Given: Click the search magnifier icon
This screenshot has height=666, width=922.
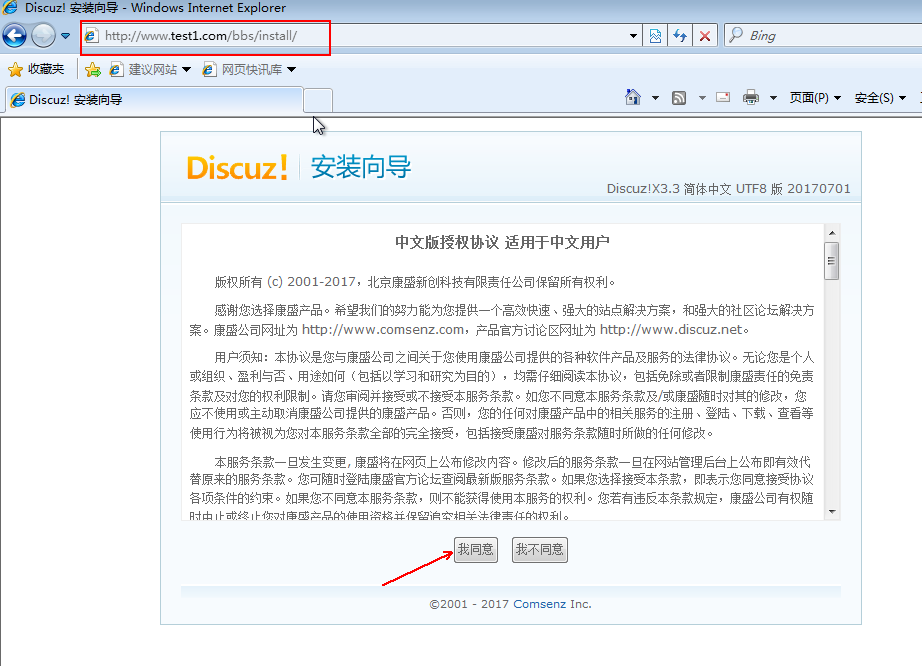Looking at the screenshot, I should coord(736,35).
